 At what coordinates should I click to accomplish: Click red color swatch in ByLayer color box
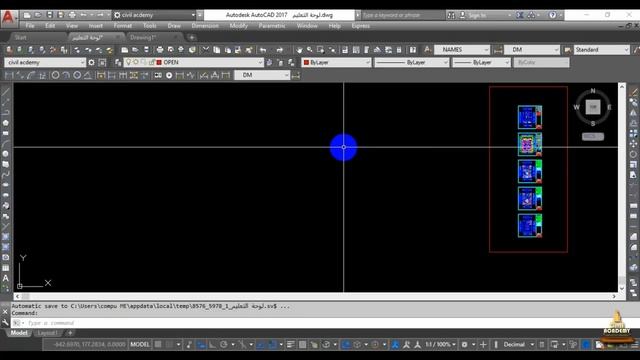coord(306,62)
